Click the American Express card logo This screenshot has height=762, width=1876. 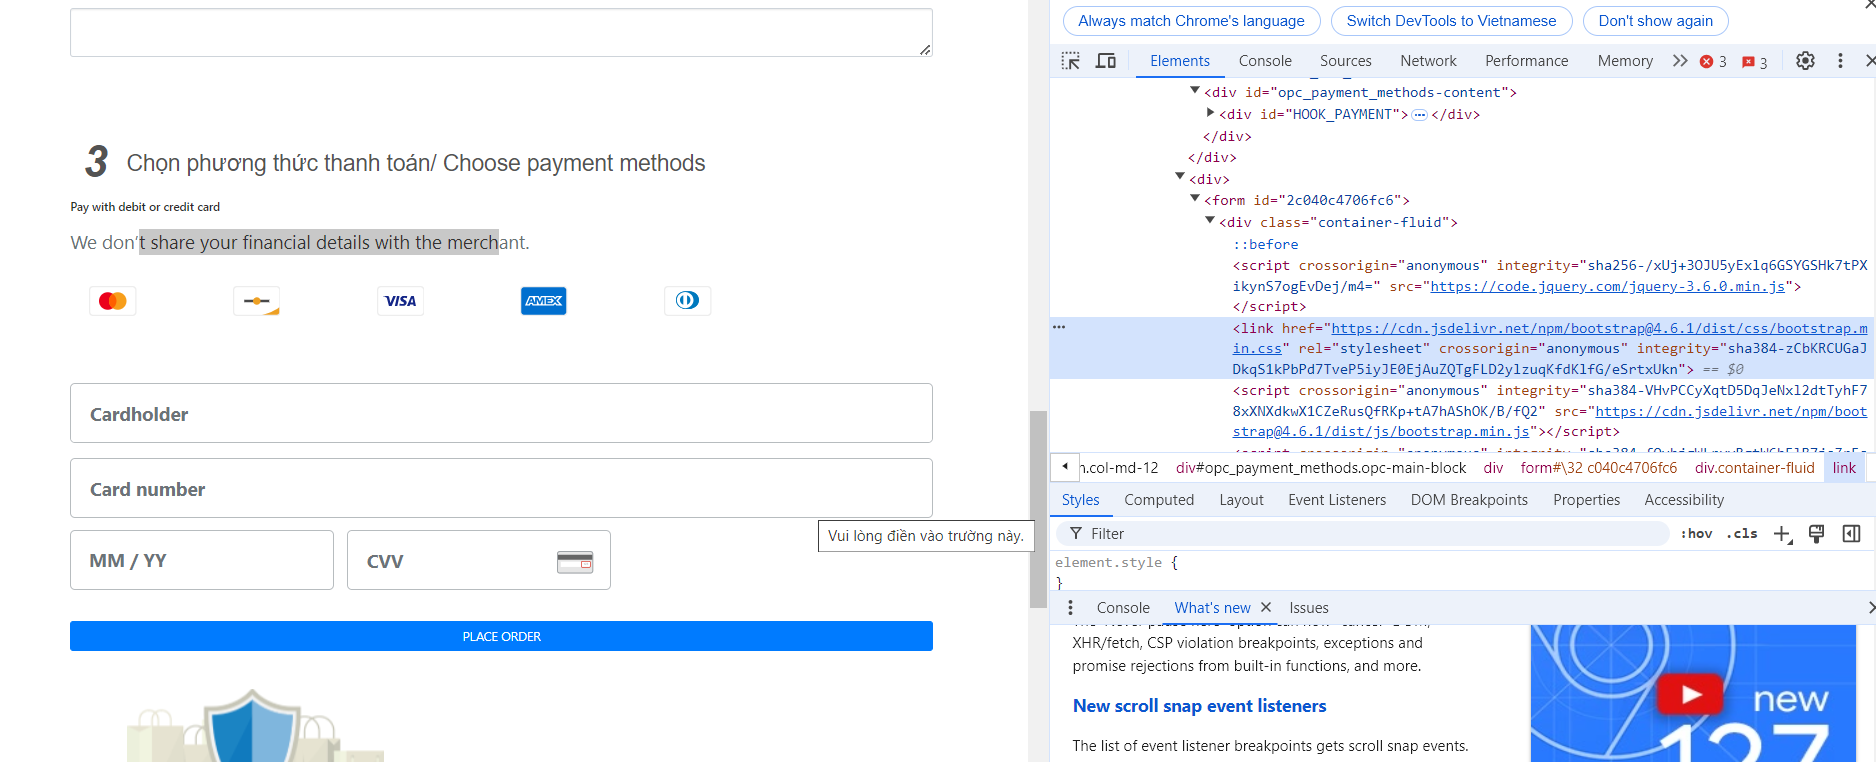click(544, 301)
